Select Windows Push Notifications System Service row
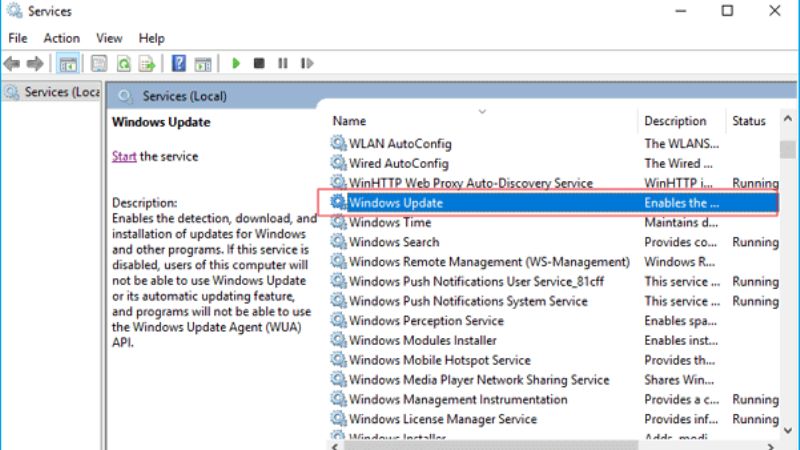The width and height of the screenshot is (800, 450). click(x=554, y=301)
